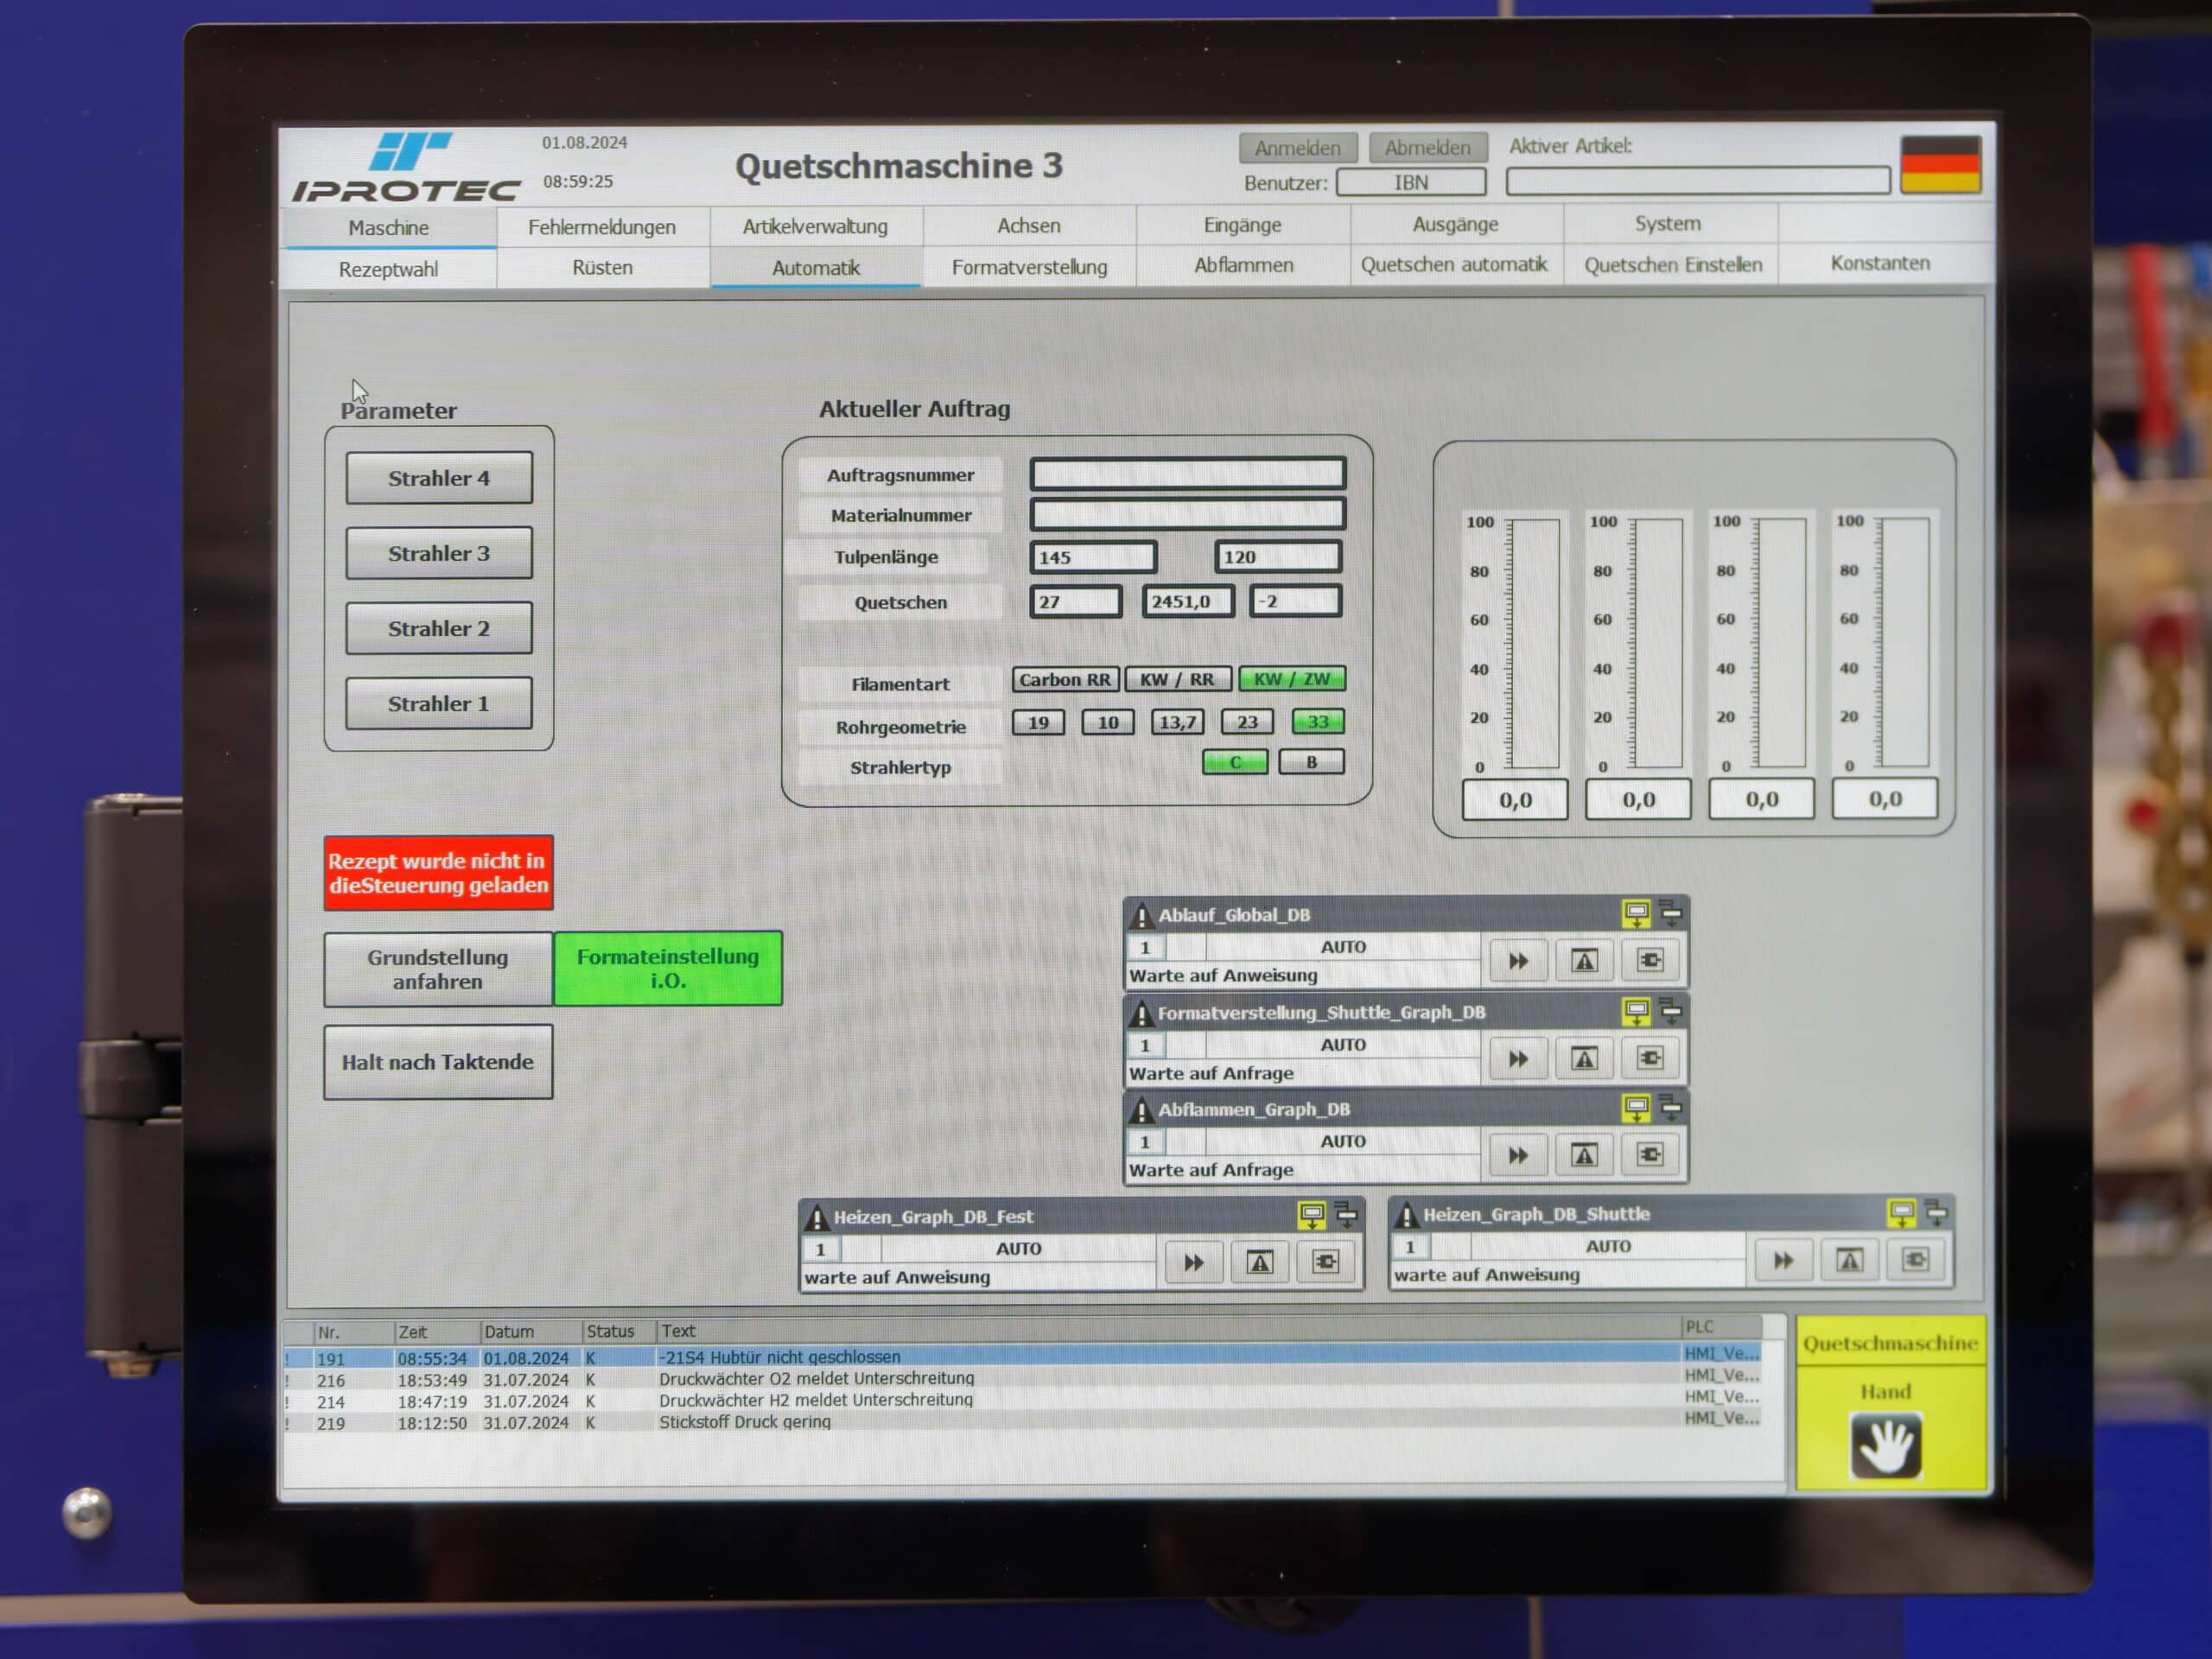
Task: Click step icon in Heizen_Graph_DB_Shuttle row
Action: coord(1916,1260)
